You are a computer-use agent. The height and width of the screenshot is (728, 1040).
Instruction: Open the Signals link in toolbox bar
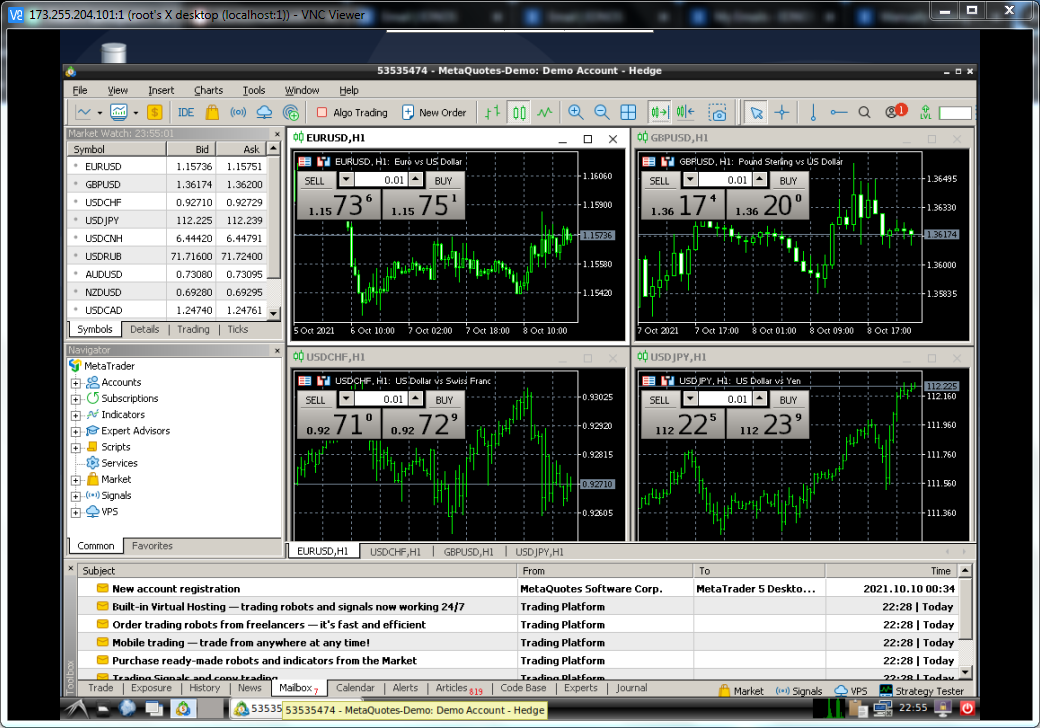(x=799, y=691)
